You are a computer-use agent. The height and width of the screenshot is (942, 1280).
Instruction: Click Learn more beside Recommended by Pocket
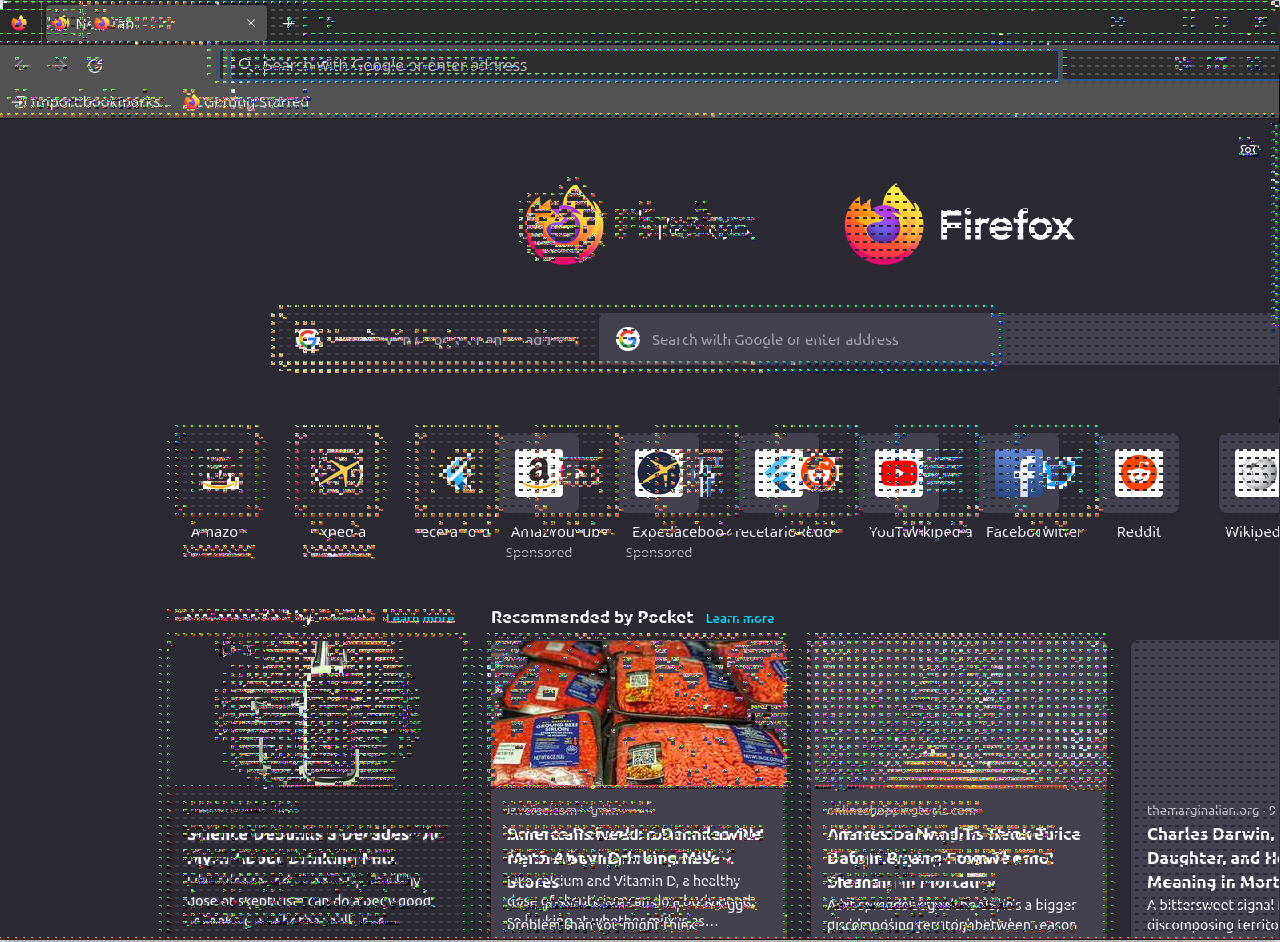point(739,619)
